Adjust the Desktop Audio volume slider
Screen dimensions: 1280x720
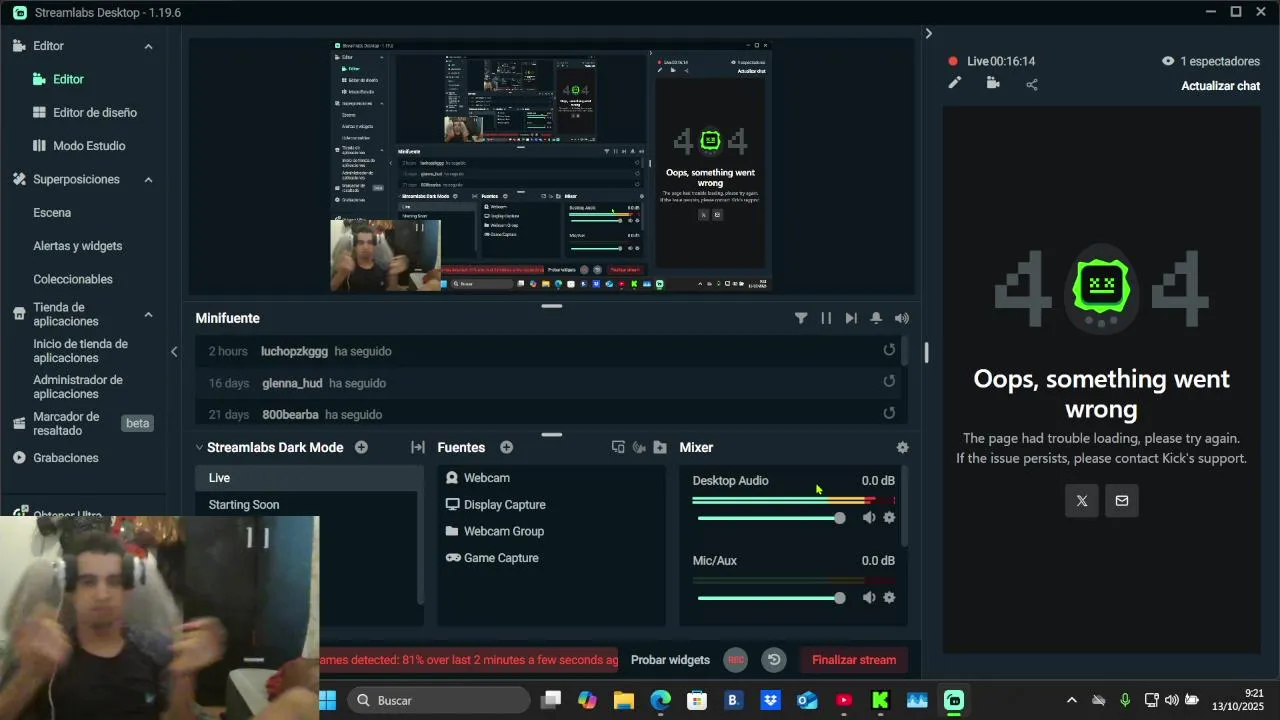tap(771, 518)
